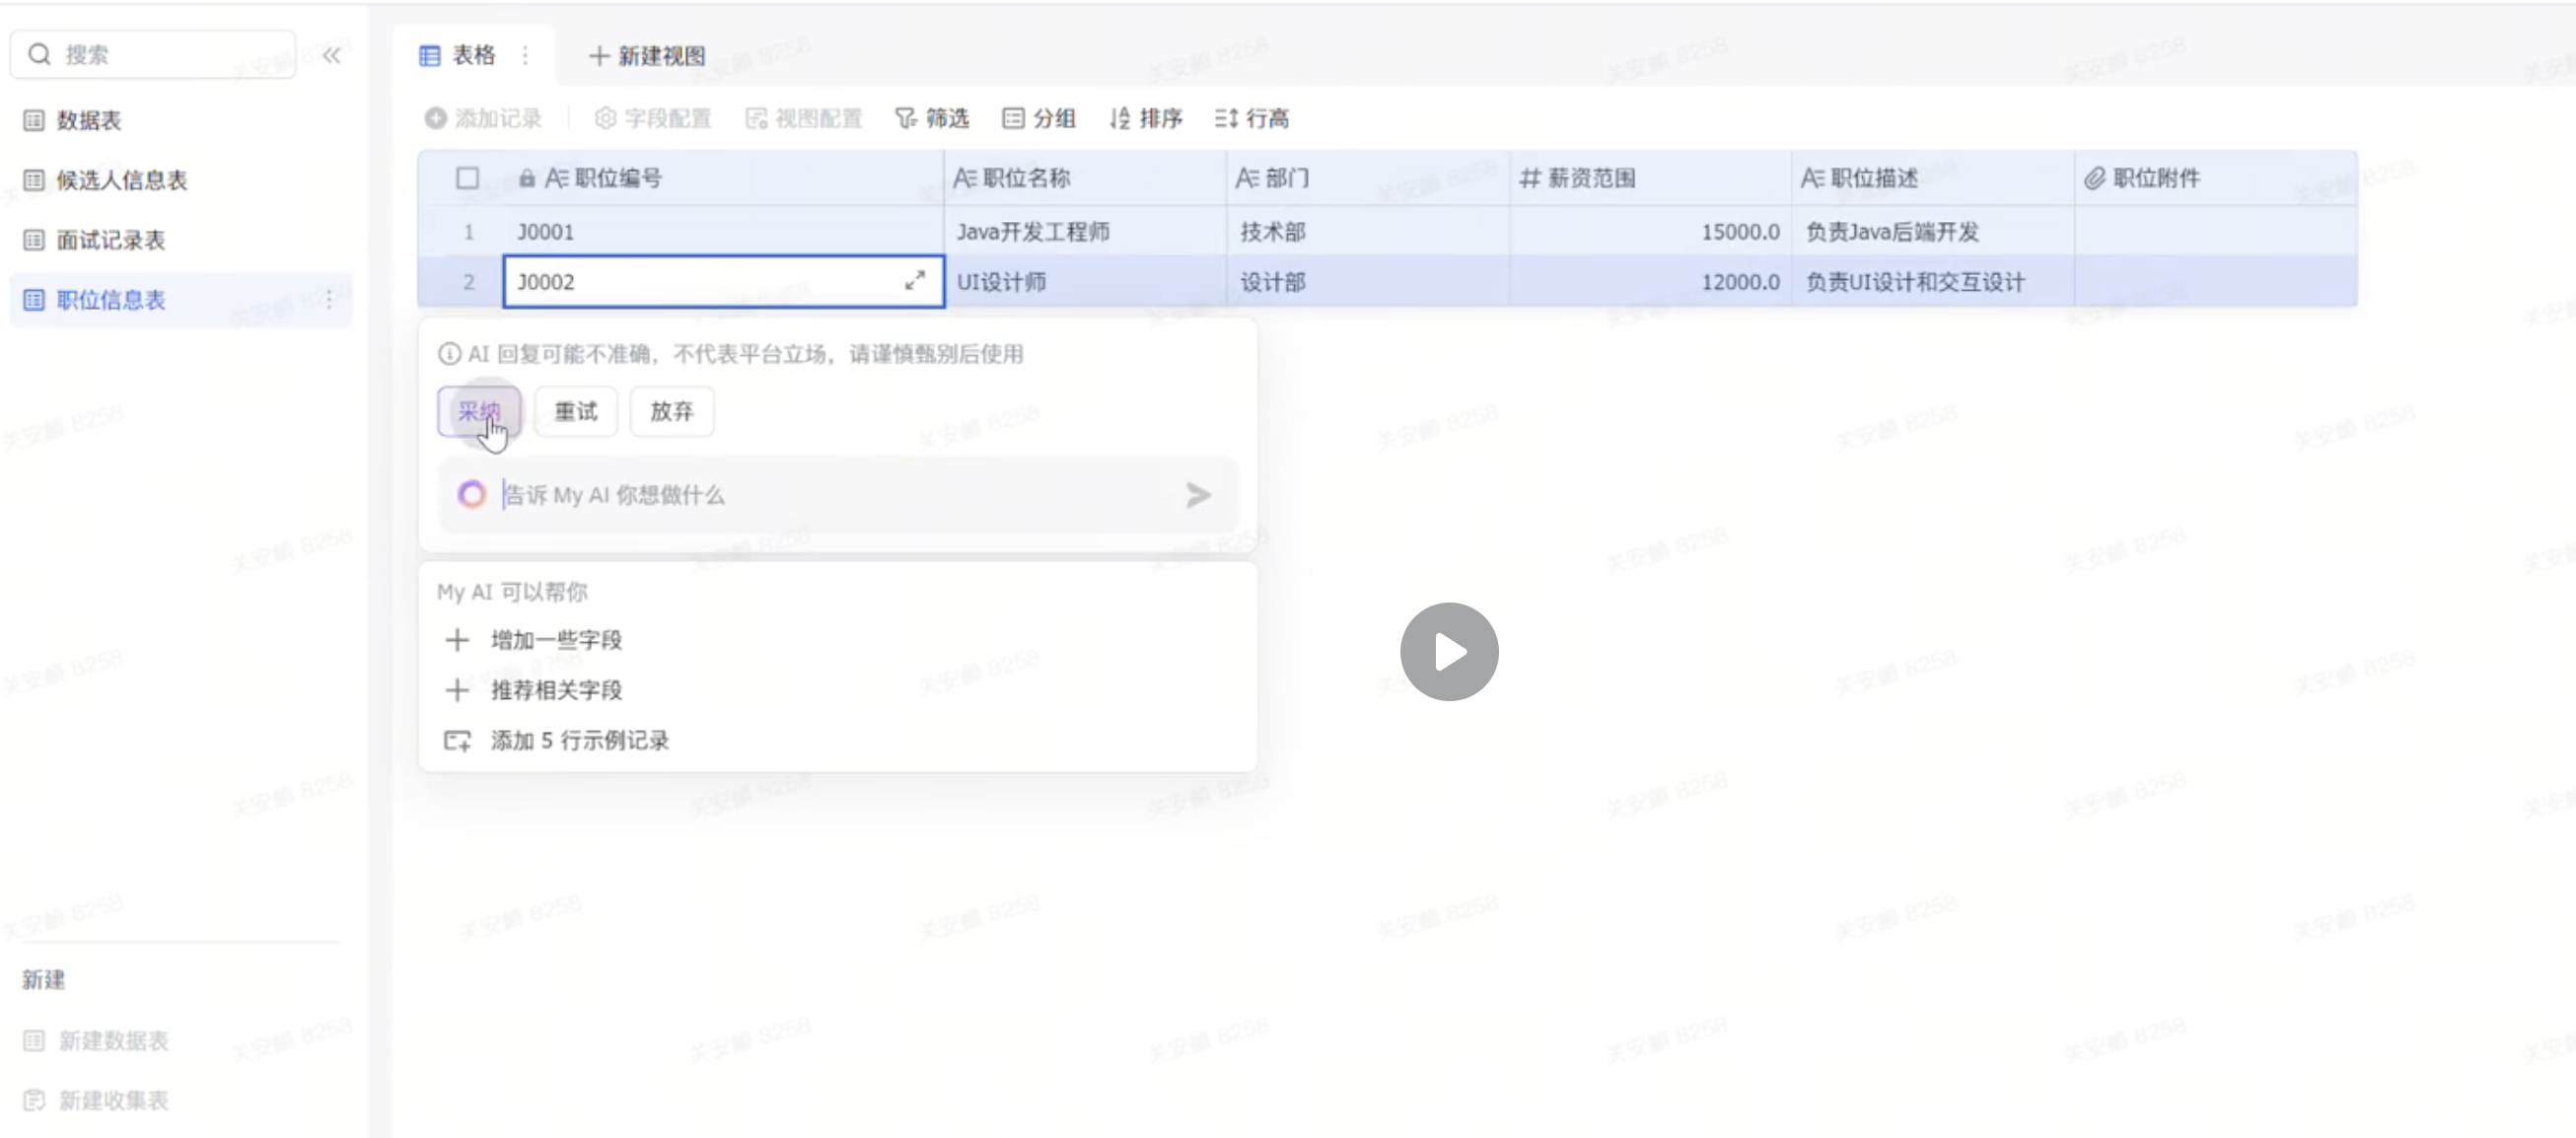Select the 技术部 cell
2576x1138 pixels.
(1369, 232)
